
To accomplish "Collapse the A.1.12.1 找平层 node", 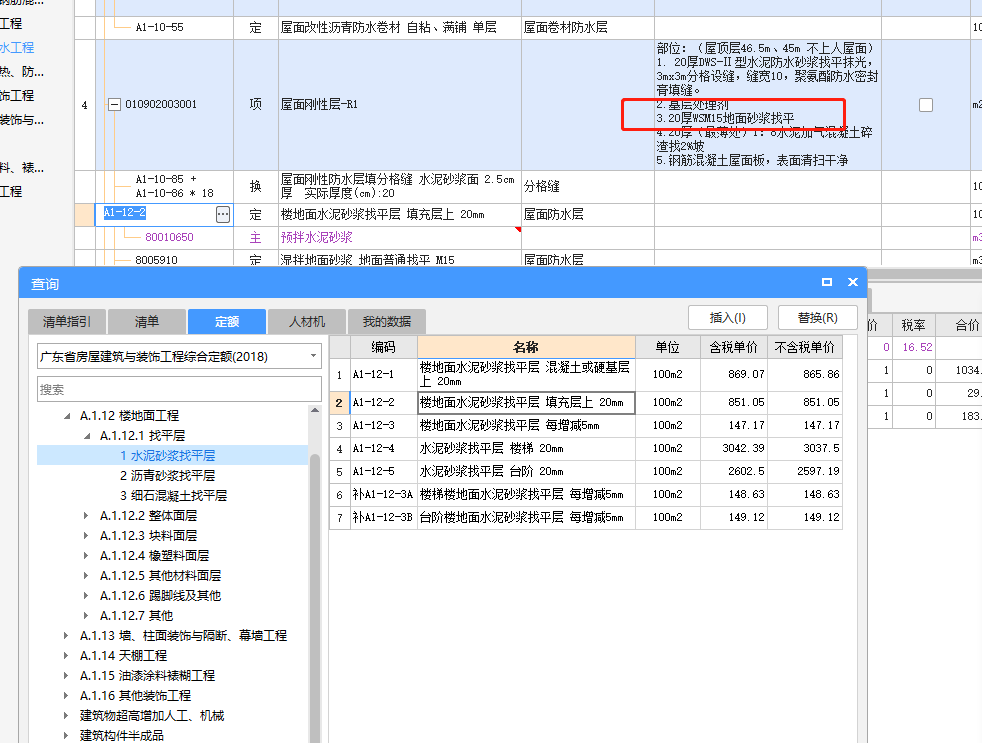I will [x=87, y=436].
